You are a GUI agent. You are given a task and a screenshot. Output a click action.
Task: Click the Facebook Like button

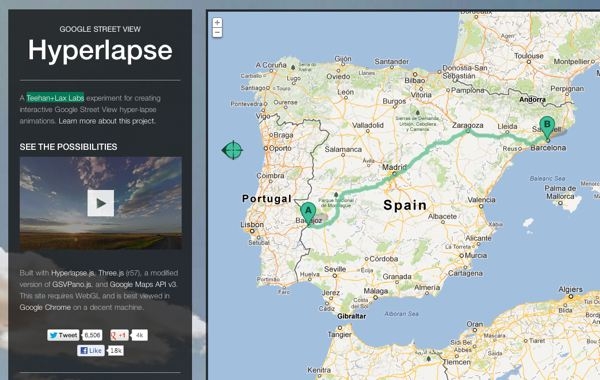(90, 351)
